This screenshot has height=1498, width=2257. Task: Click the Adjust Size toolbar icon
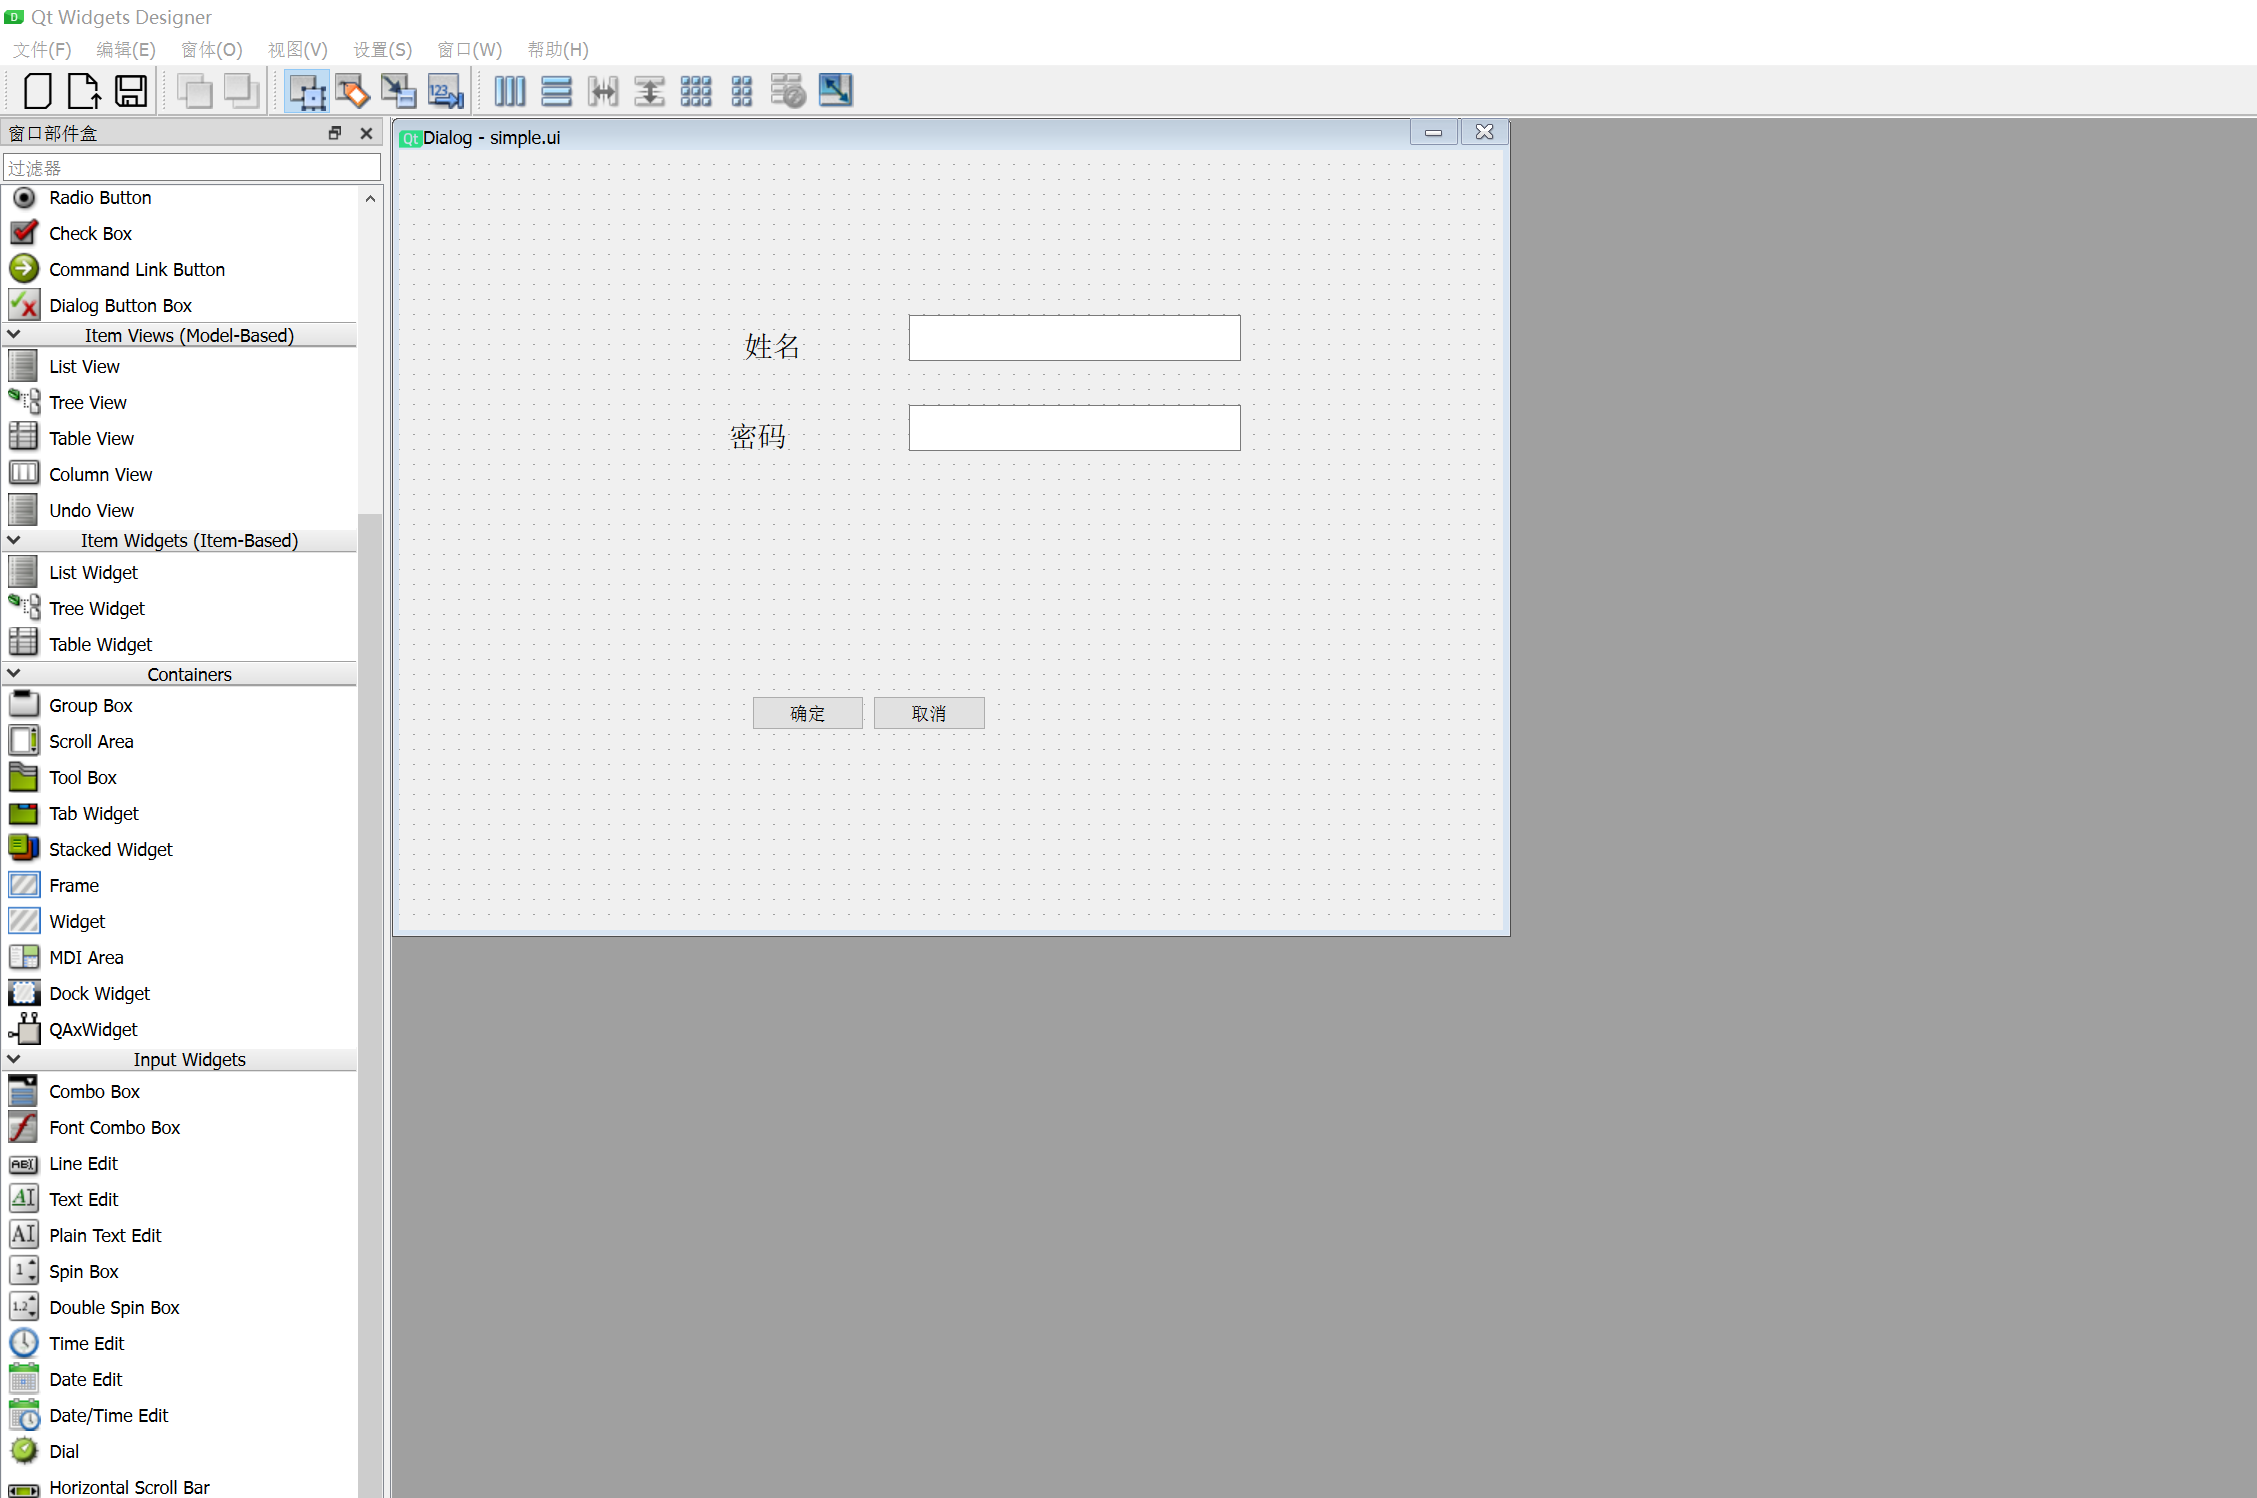(835, 91)
